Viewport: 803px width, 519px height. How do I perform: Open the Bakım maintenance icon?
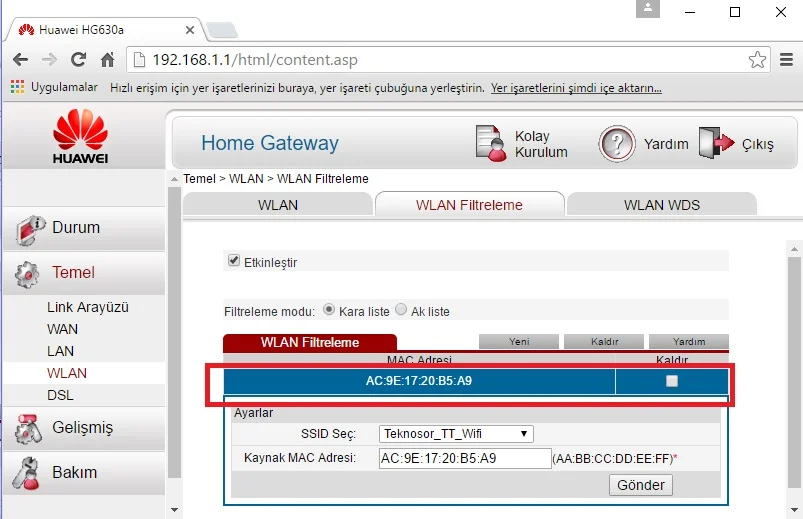[x=31, y=472]
